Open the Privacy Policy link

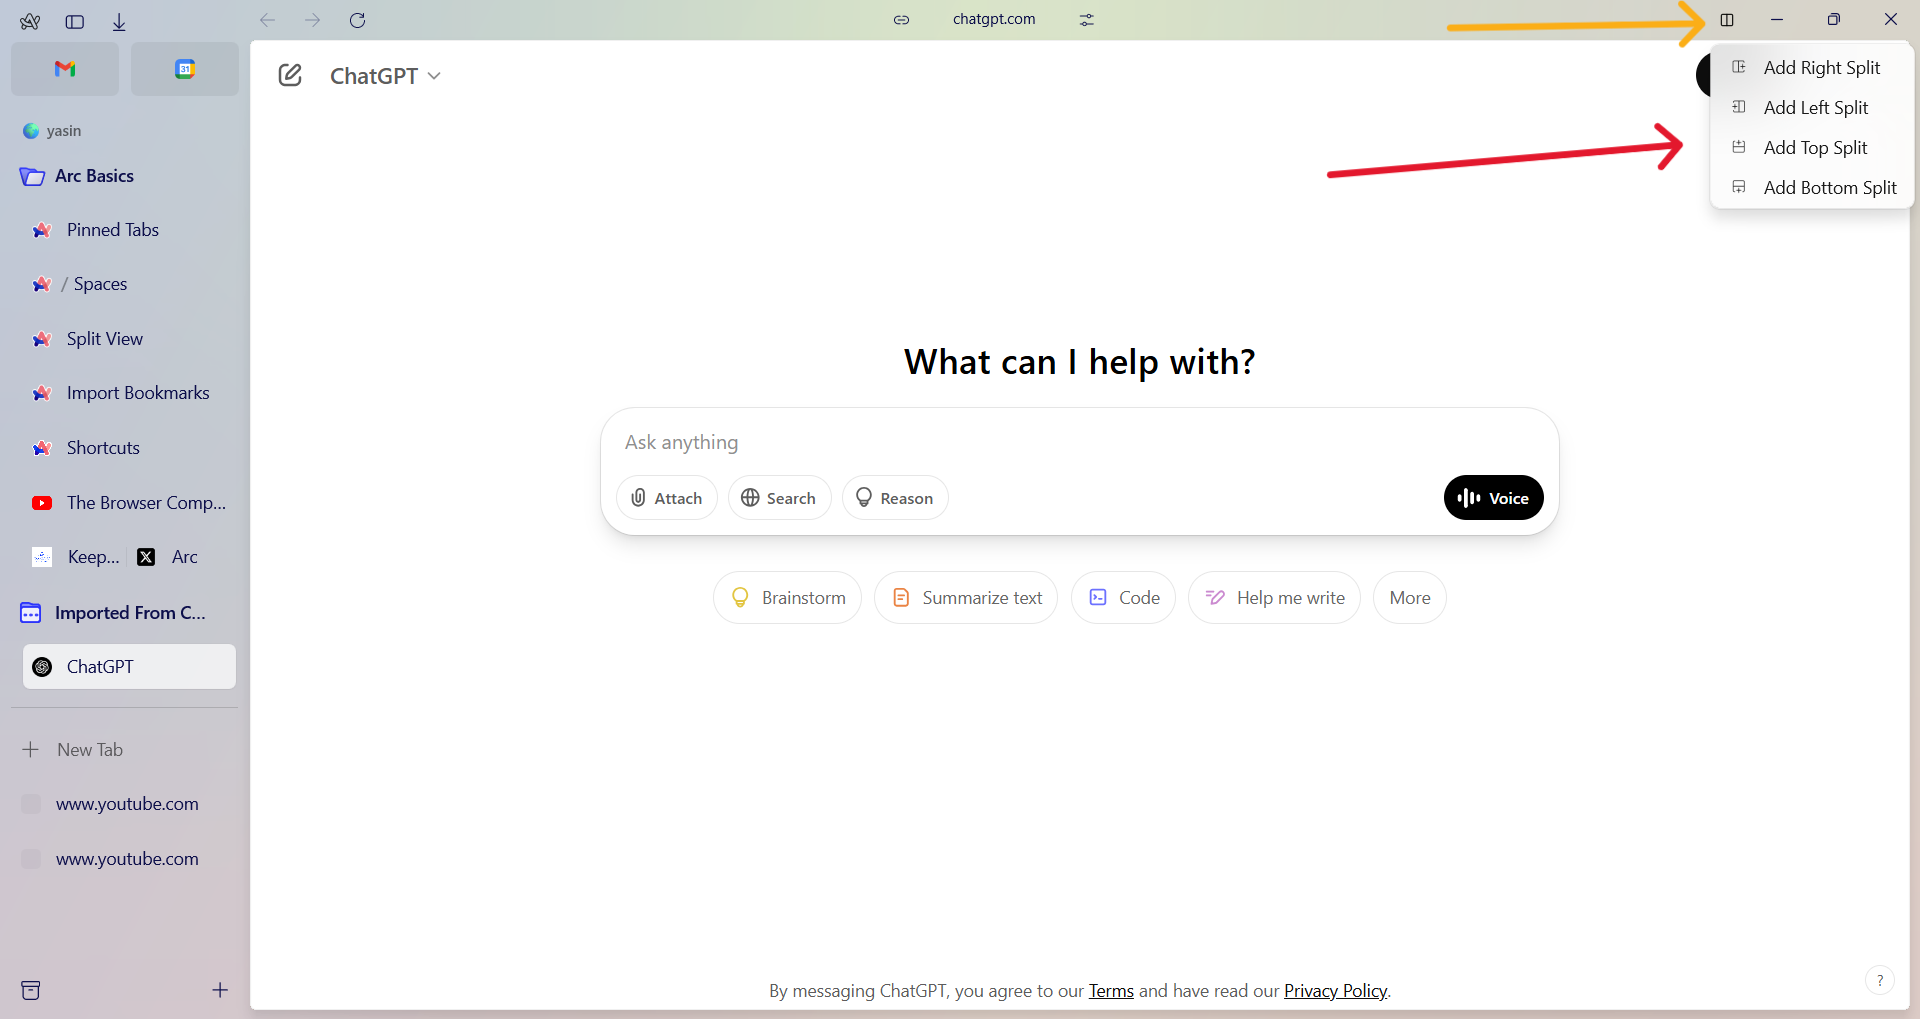[x=1335, y=991]
